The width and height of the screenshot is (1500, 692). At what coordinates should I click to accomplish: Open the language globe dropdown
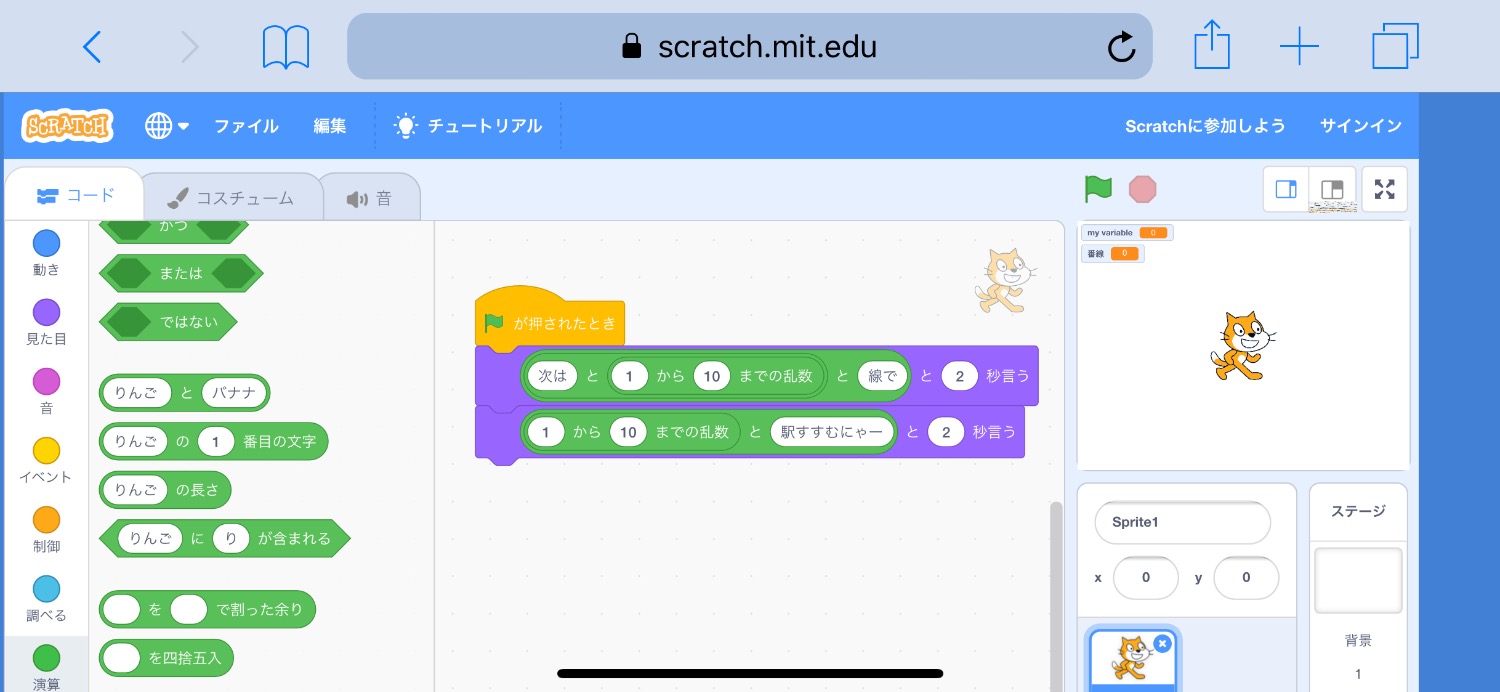167,126
